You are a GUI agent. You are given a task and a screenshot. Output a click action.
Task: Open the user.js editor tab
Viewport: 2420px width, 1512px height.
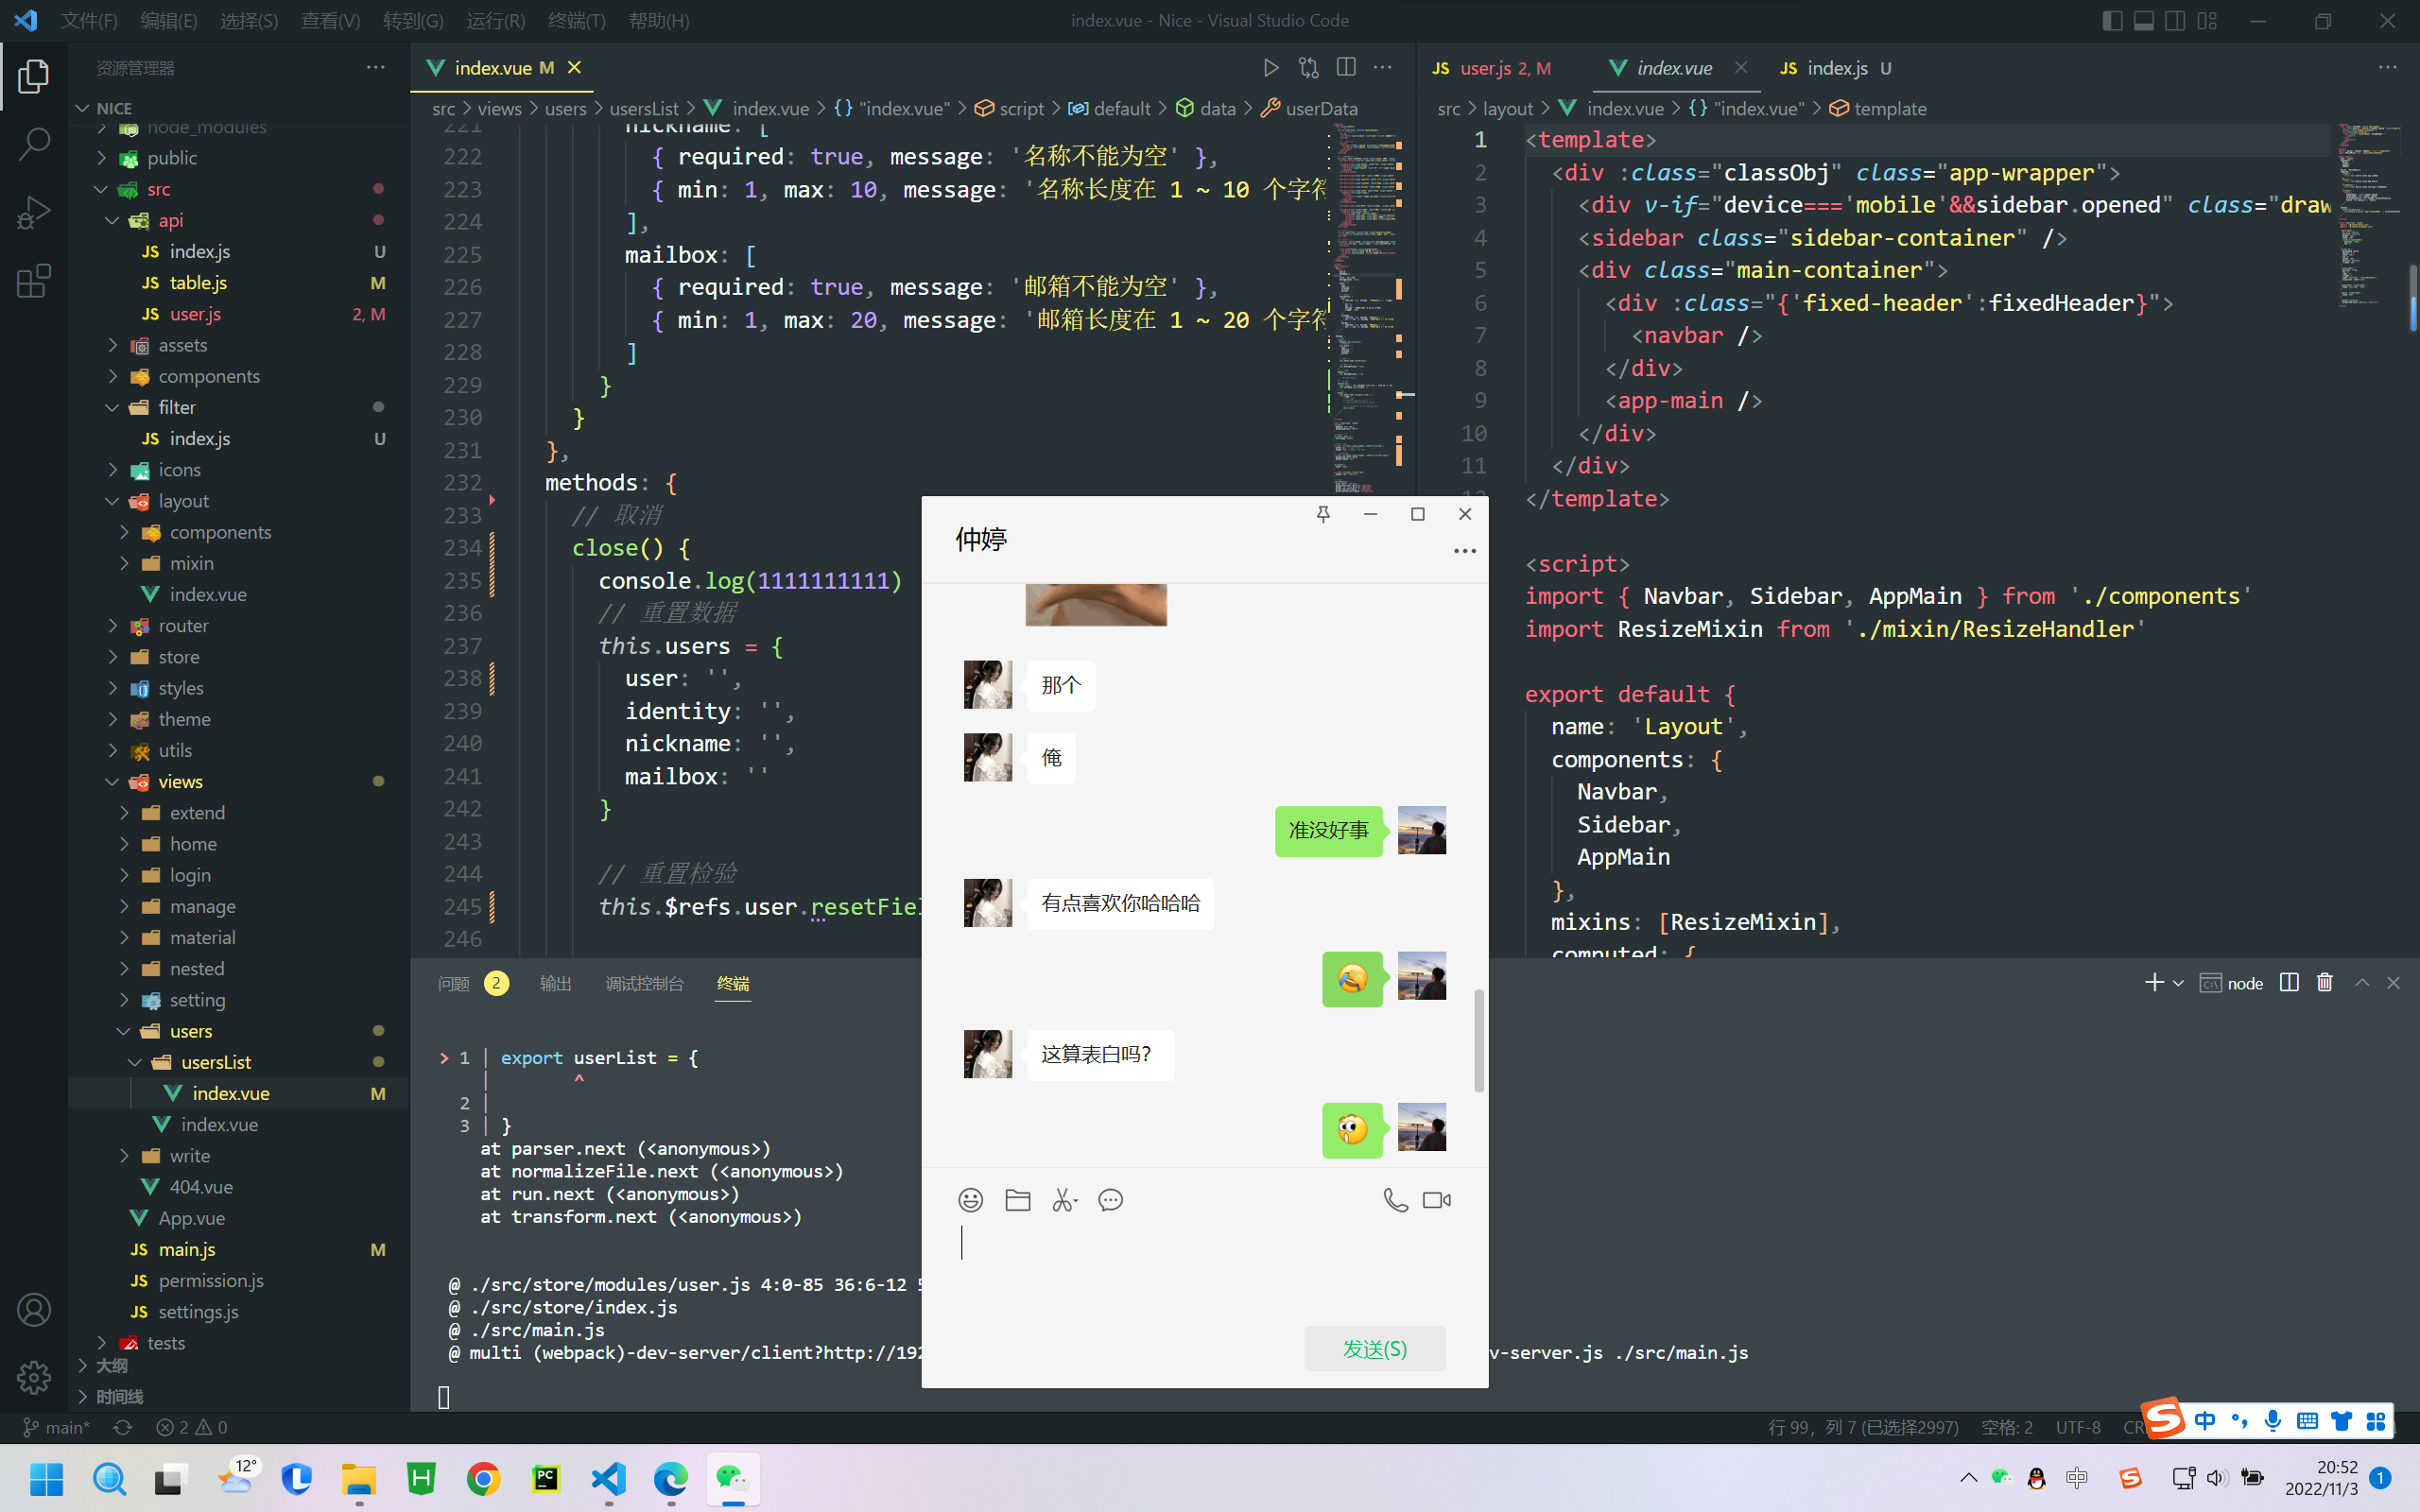point(1490,68)
